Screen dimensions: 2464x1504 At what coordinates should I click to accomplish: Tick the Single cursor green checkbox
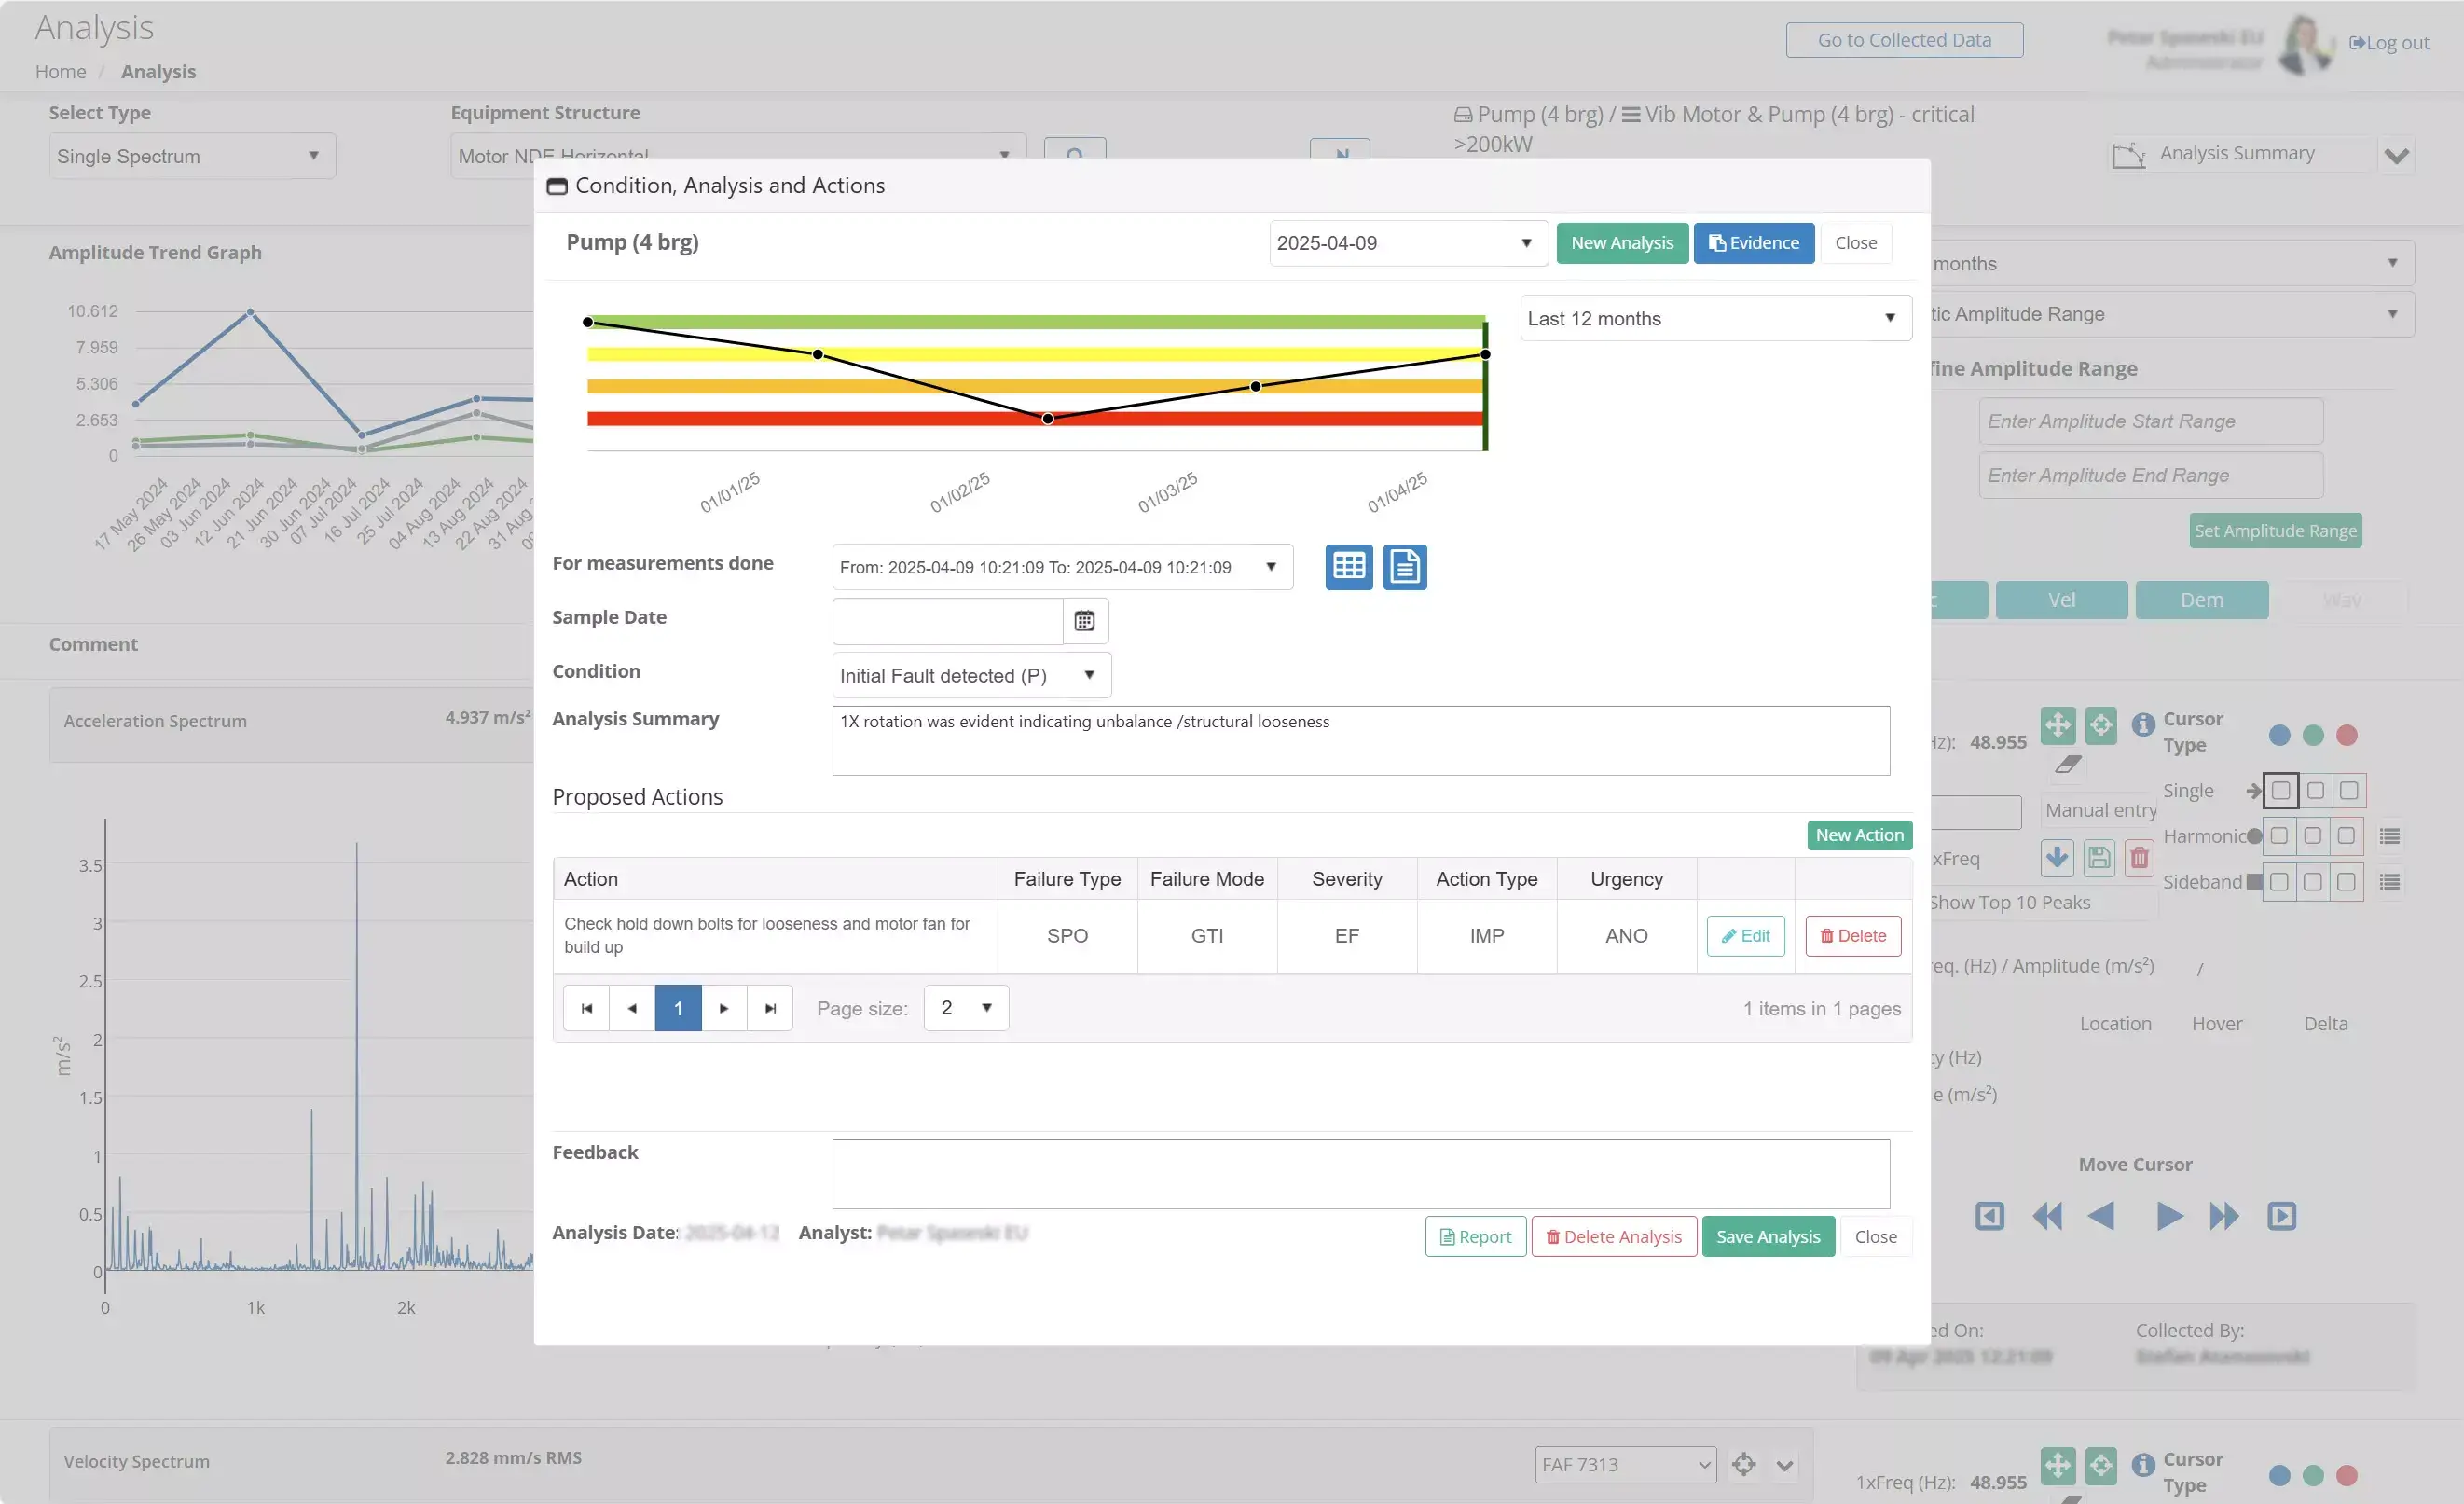(x=2314, y=791)
